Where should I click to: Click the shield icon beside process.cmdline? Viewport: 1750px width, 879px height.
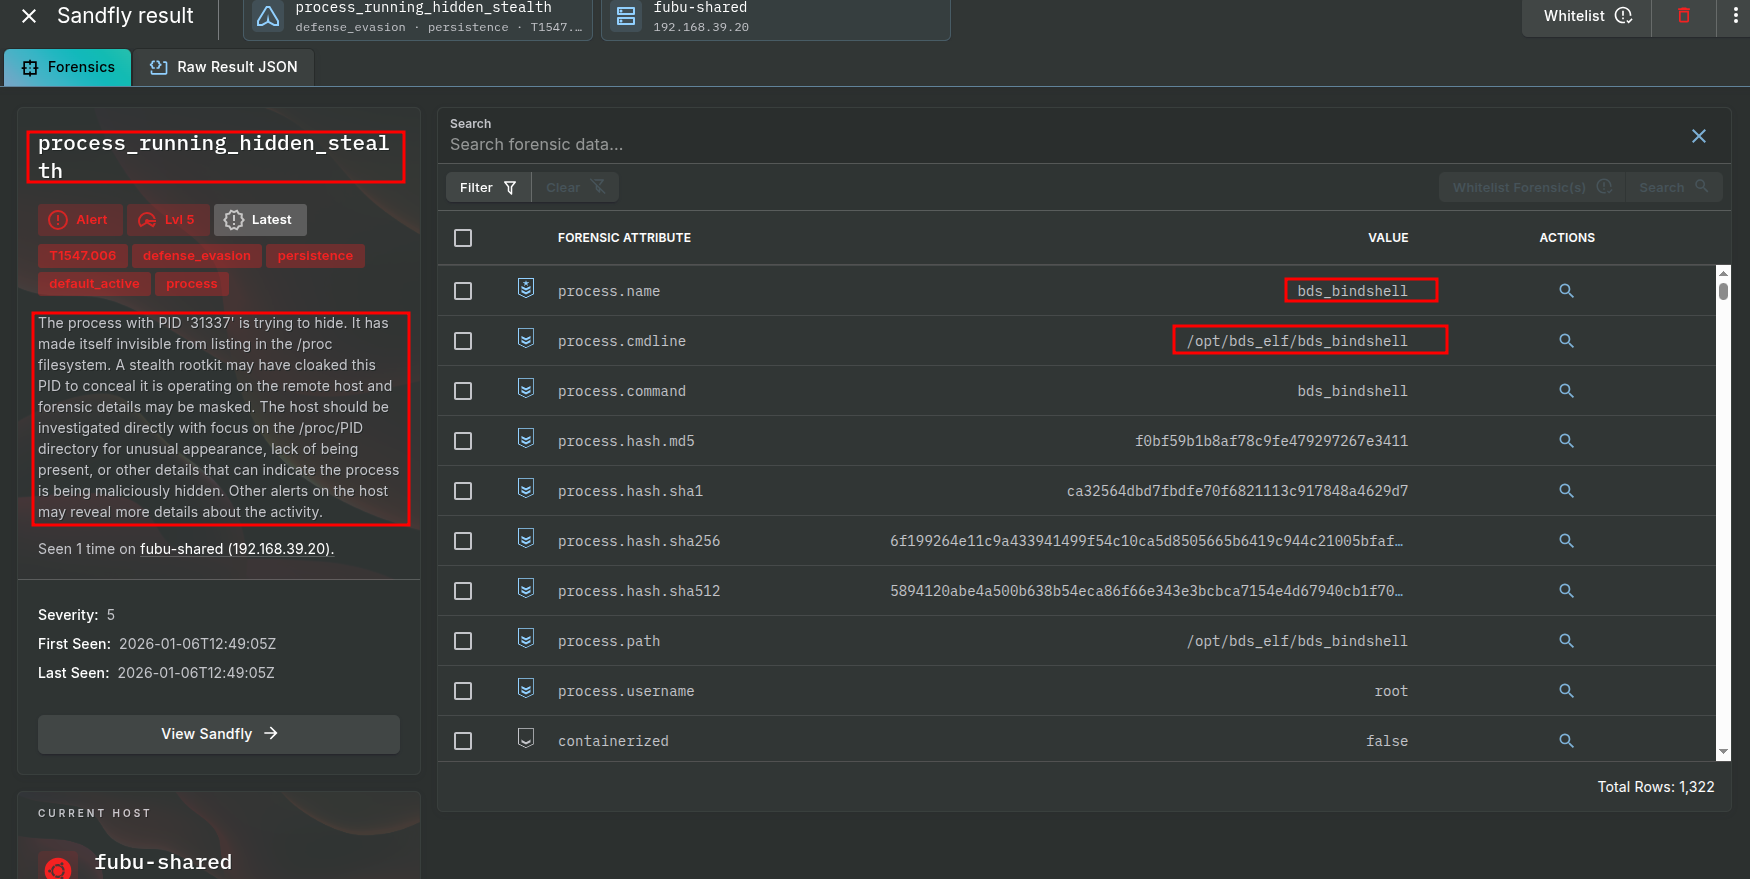click(x=526, y=339)
